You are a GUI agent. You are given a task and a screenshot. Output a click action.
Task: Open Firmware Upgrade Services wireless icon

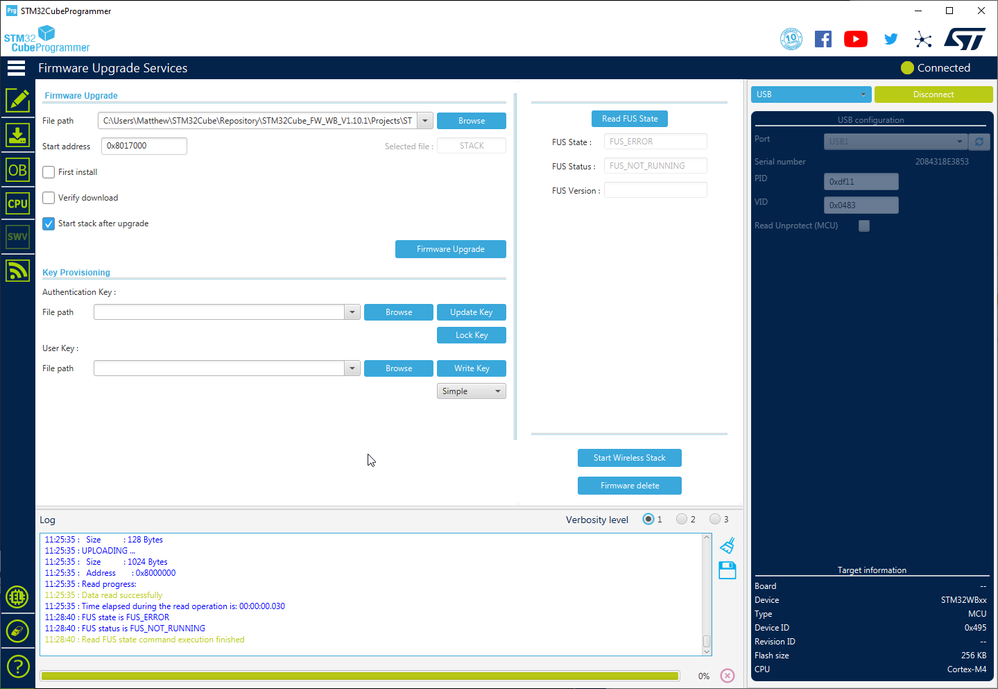click(17, 270)
